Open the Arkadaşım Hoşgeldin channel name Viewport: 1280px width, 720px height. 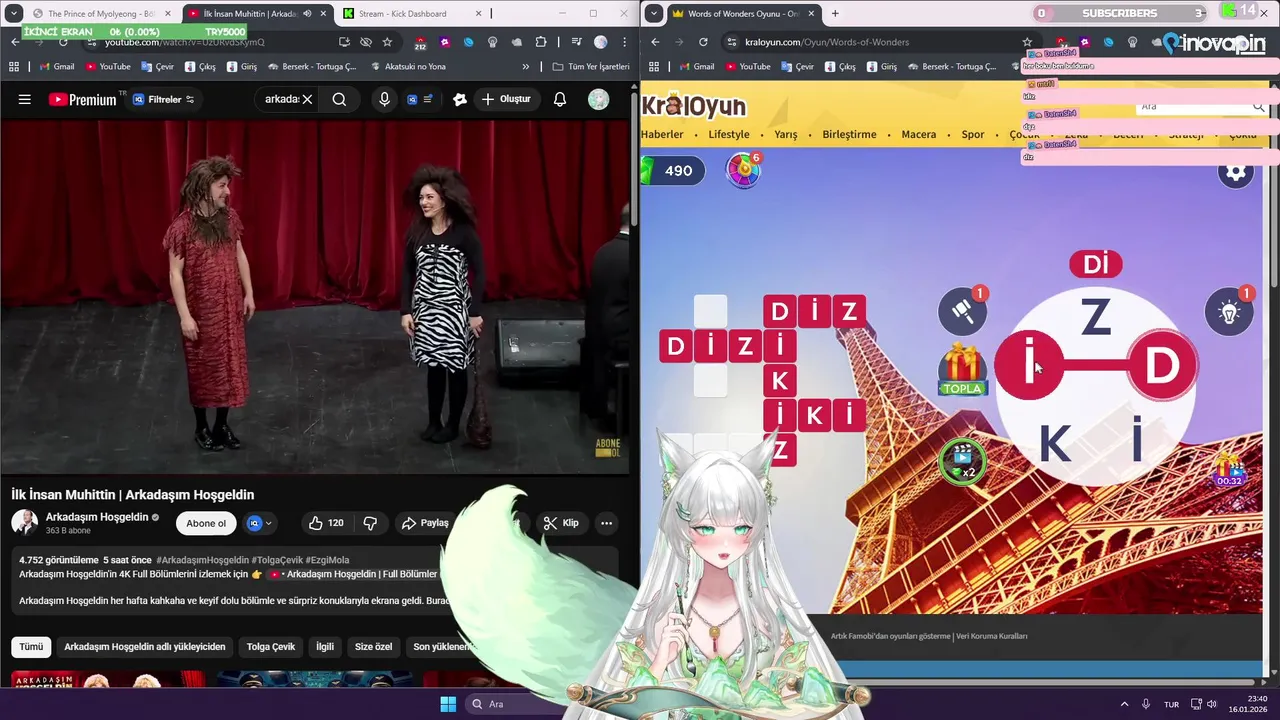pyautogui.click(x=97, y=517)
